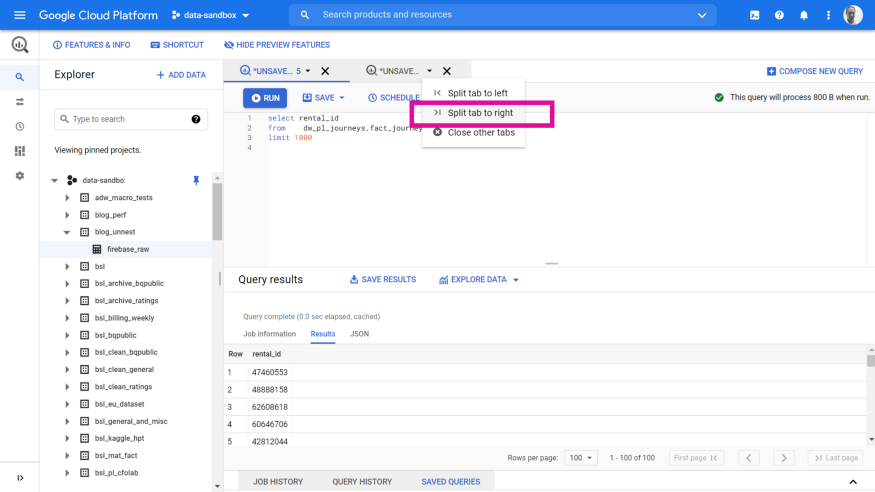Viewport: 875px width, 492px height.
Task: Click Save Results button
Action: tap(383, 279)
